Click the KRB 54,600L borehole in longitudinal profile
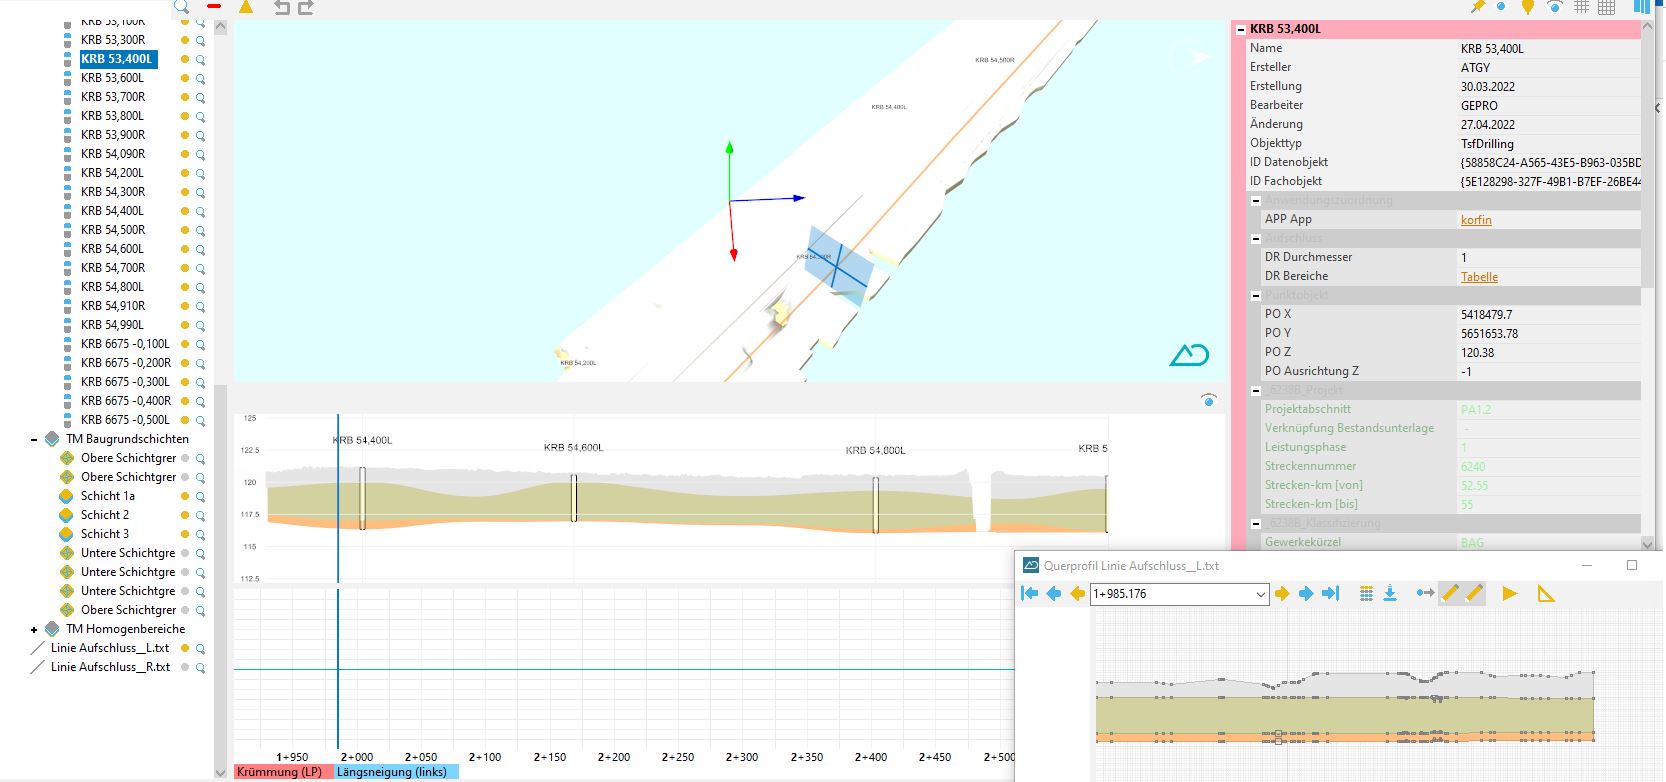 (574, 498)
